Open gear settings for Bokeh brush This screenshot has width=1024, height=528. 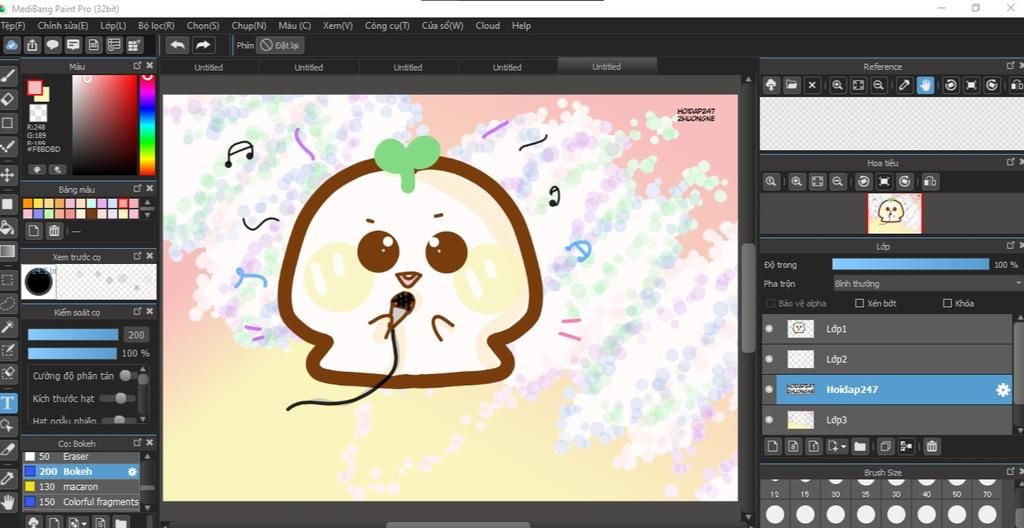133,471
